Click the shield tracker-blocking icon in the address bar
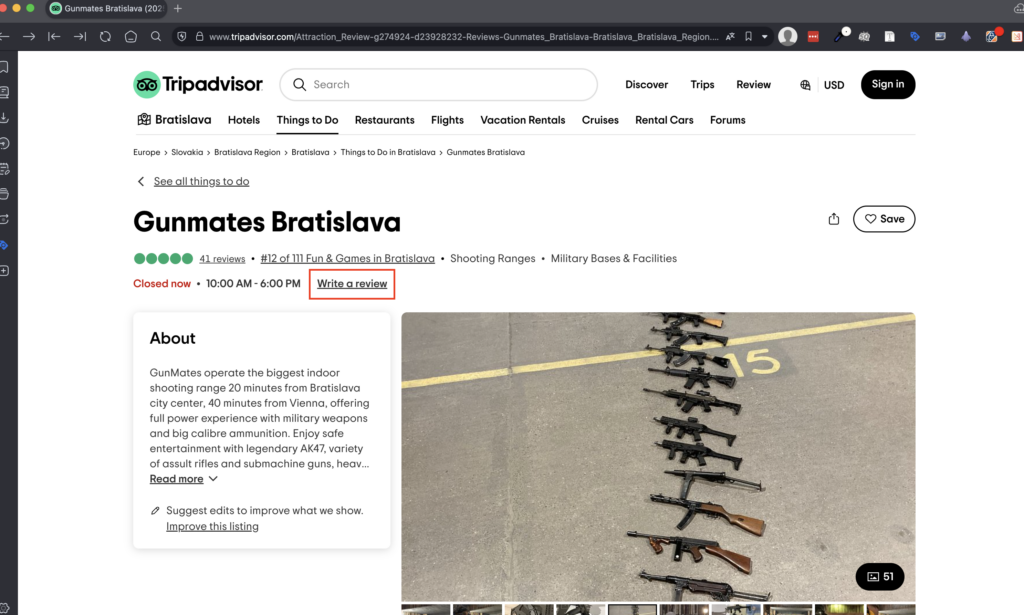 182,37
